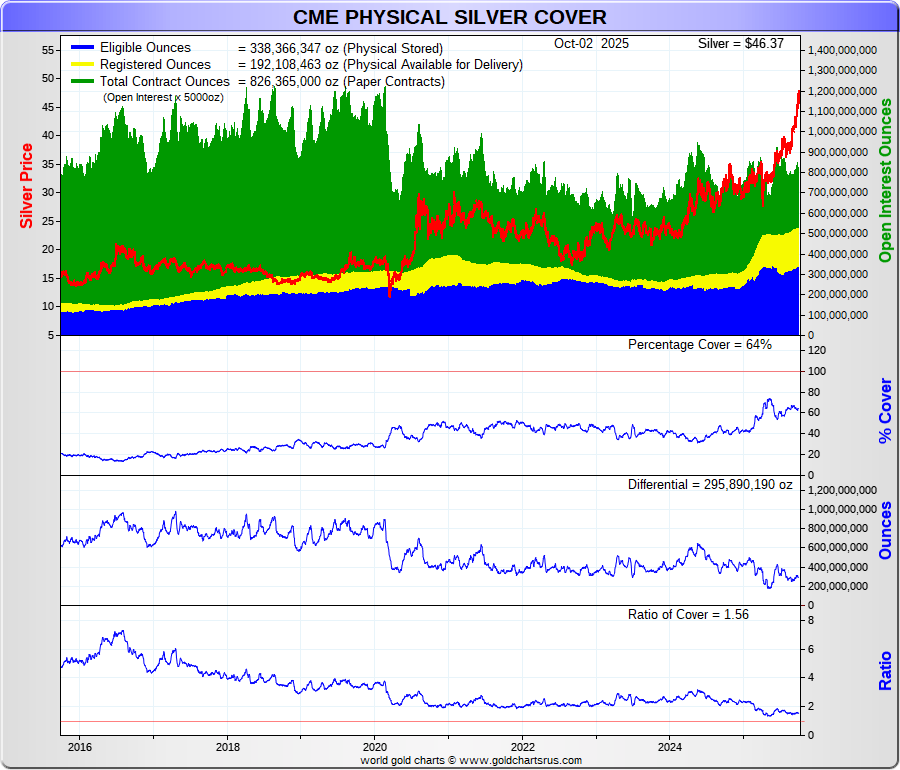Click the www.goldchartsrus.com credit text
Screen dimensions: 900x770
(521, 760)
